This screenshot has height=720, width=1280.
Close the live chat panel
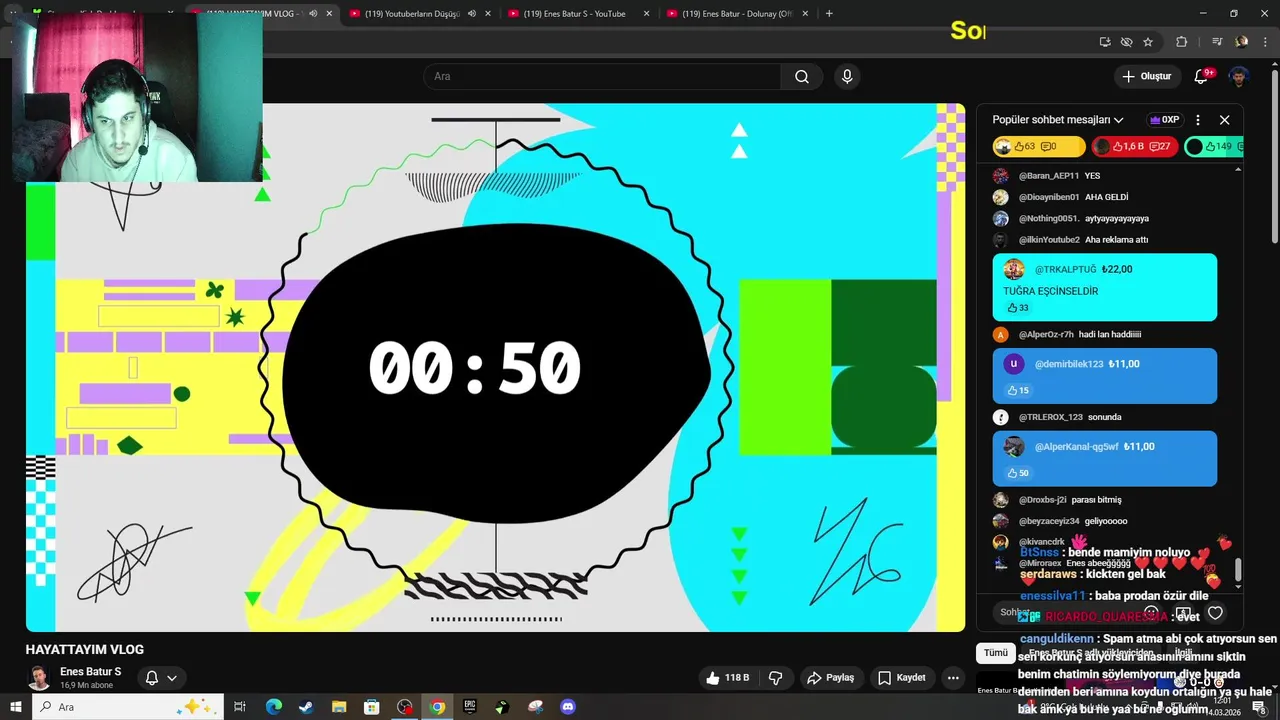tap(1224, 120)
